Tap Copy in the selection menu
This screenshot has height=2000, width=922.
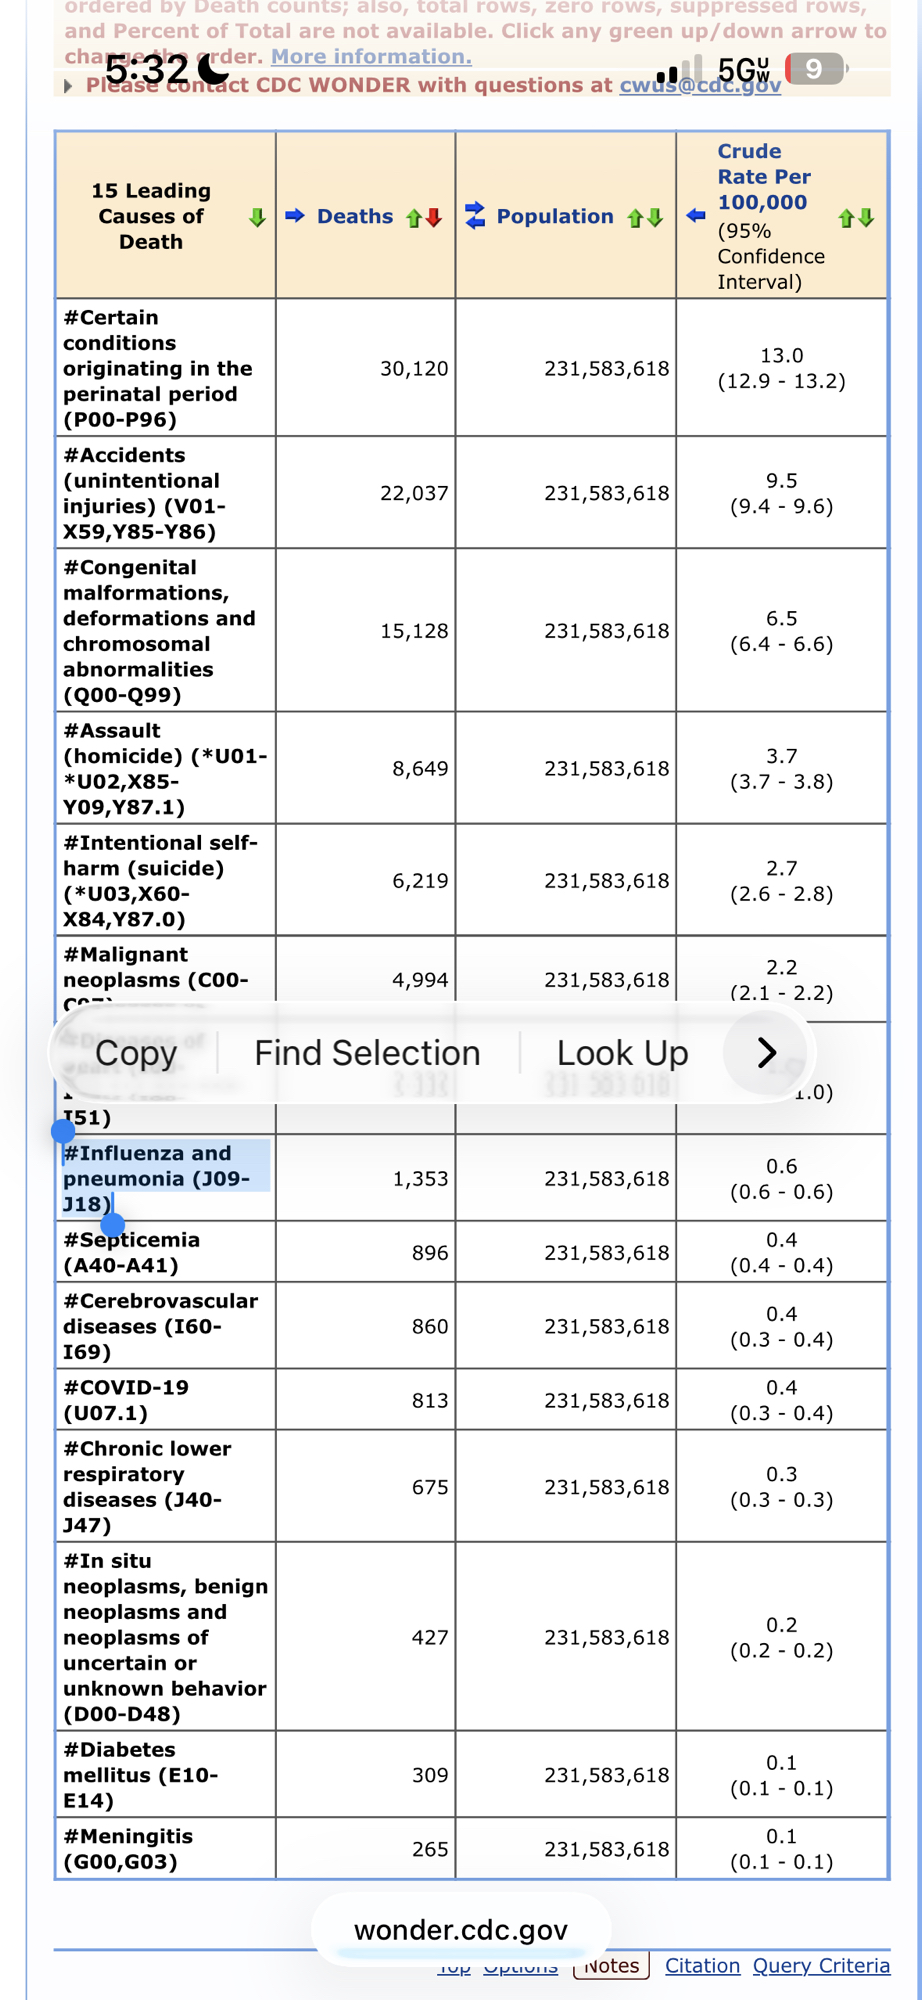(x=136, y=1053)
